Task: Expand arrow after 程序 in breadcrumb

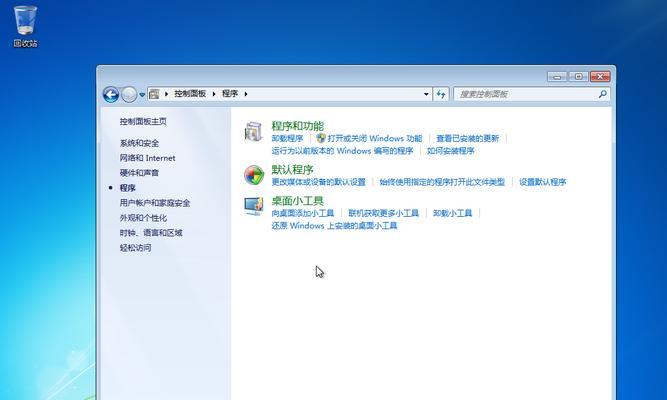Action: pos(245,94)
